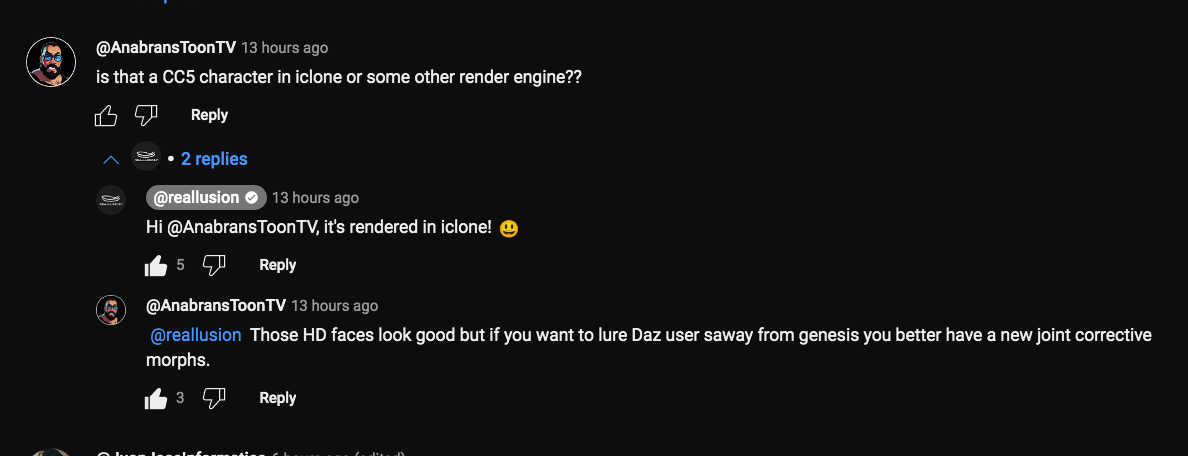Screen dimensions: 1188x456
Task: Reply to the top-level CC5 comment
Action: coord(209,115)
